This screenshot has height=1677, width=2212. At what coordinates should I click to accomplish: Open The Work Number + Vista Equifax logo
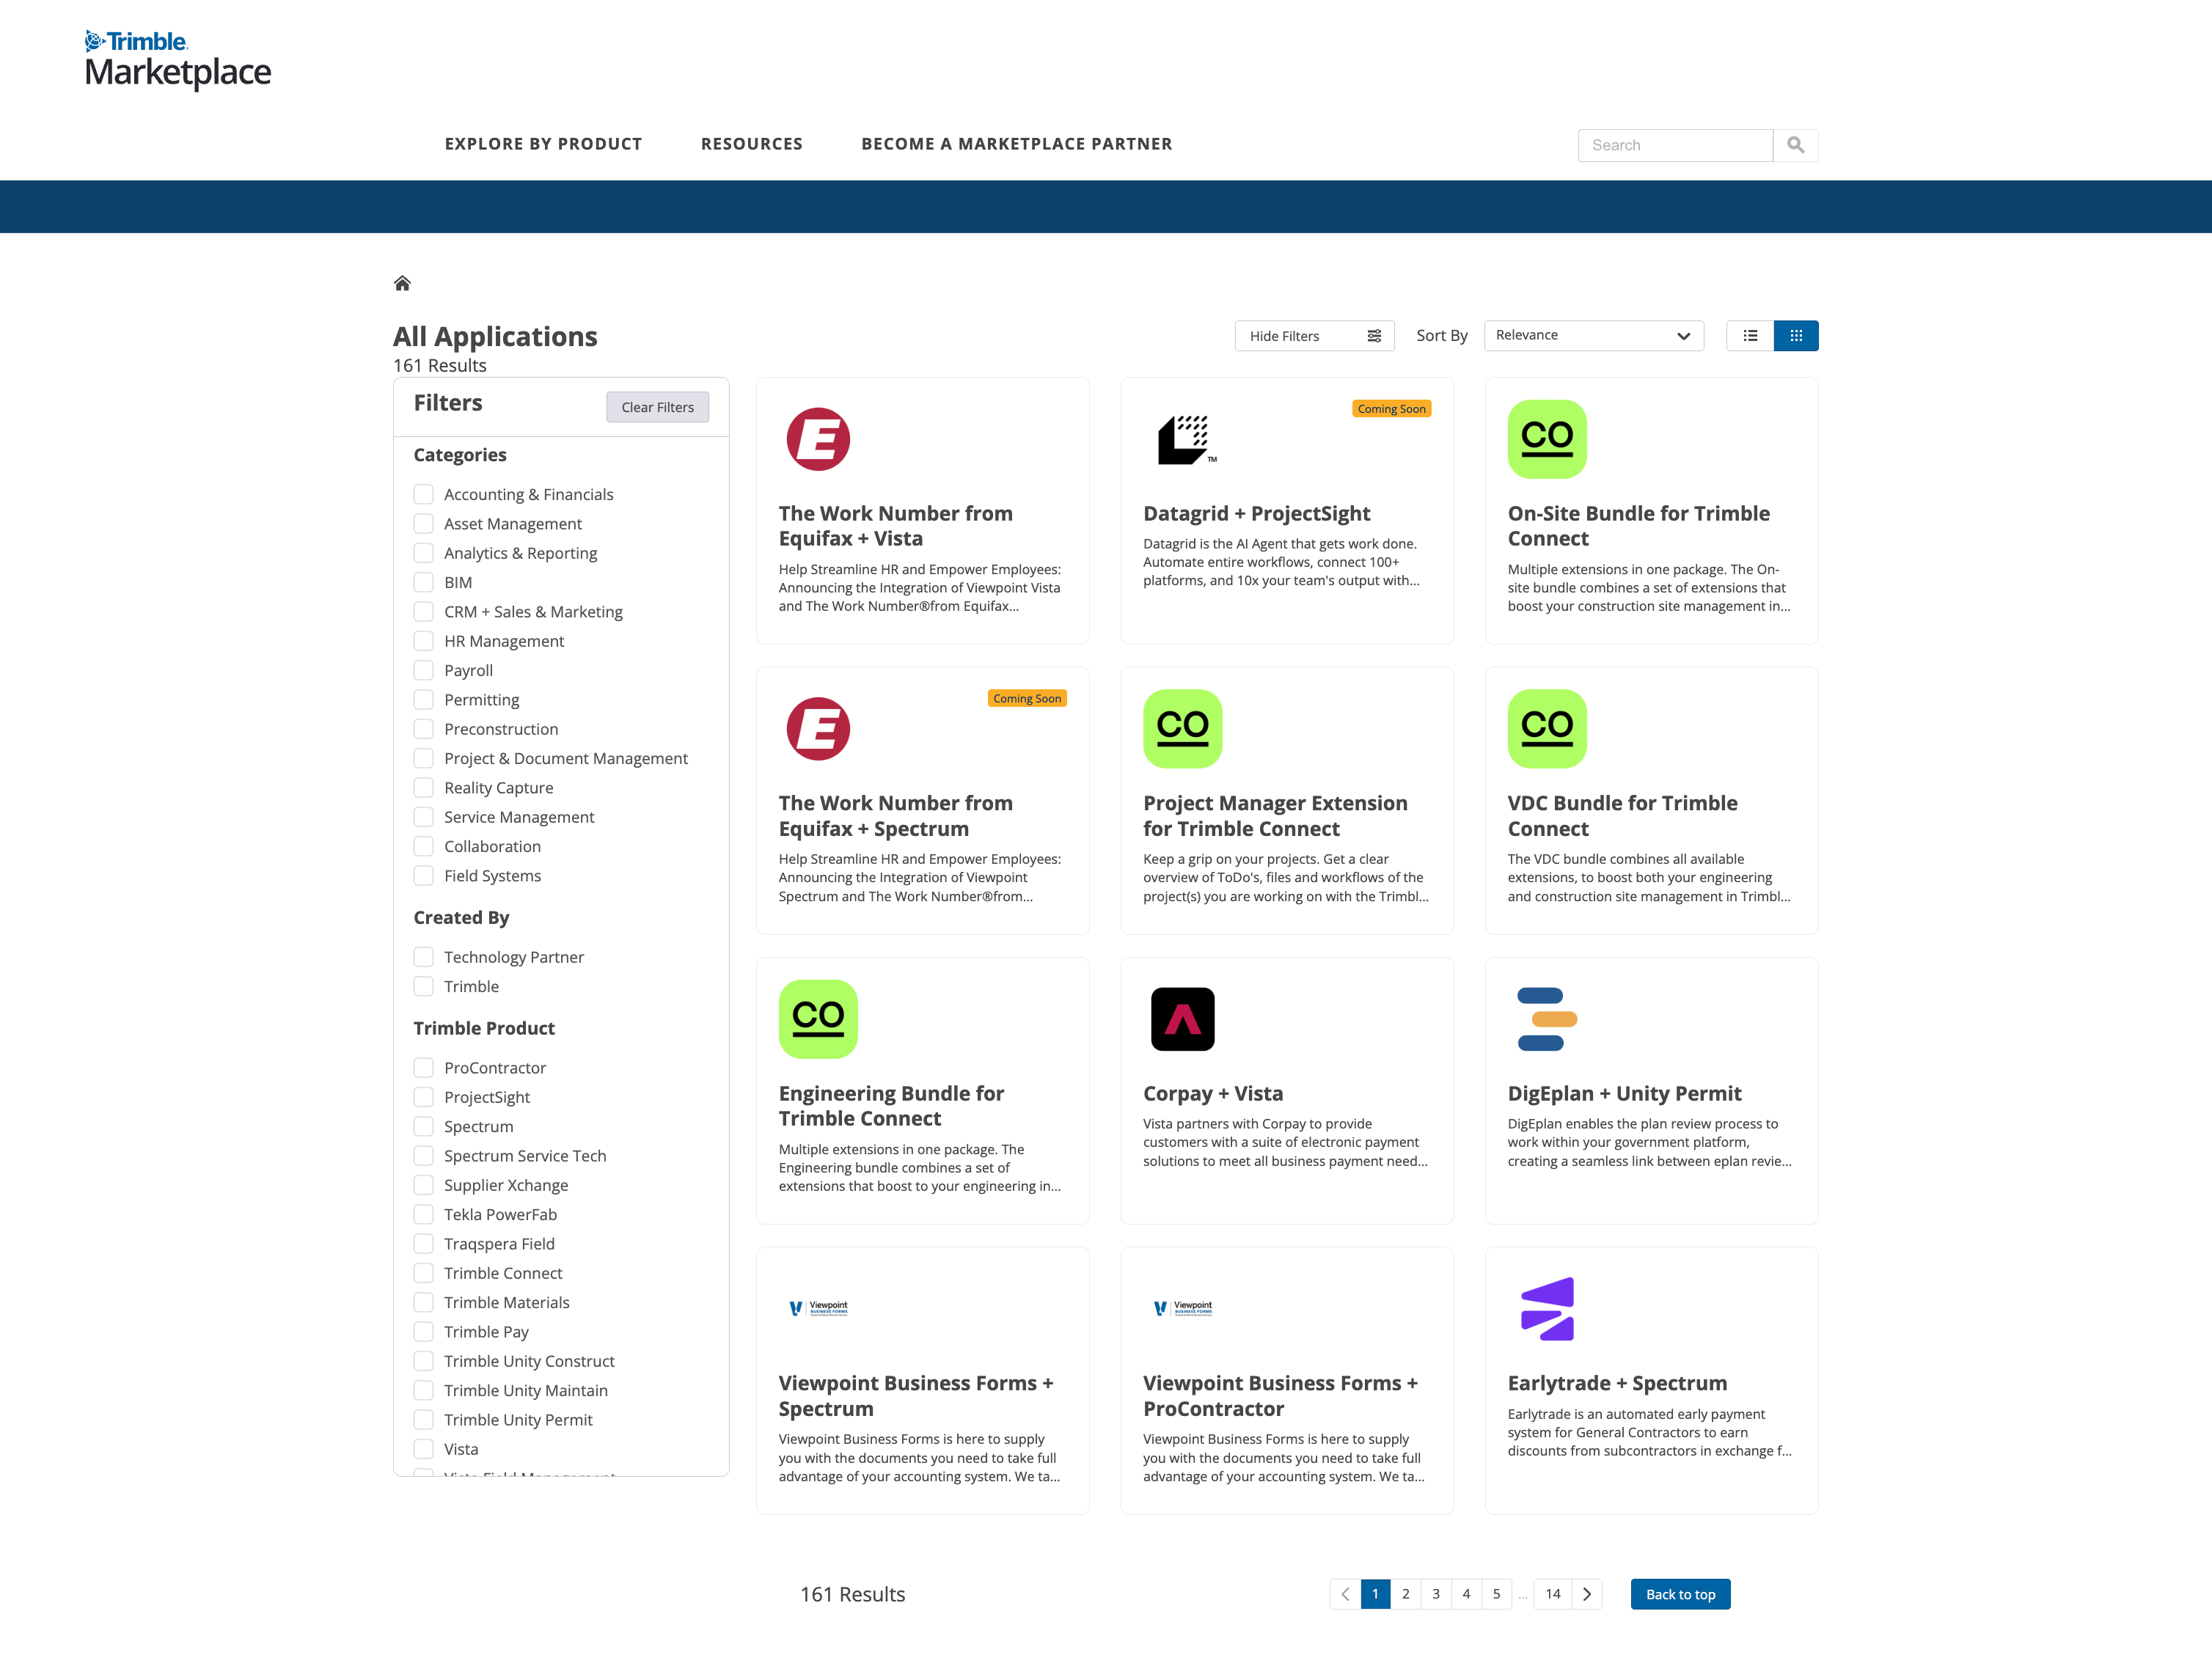818,439
